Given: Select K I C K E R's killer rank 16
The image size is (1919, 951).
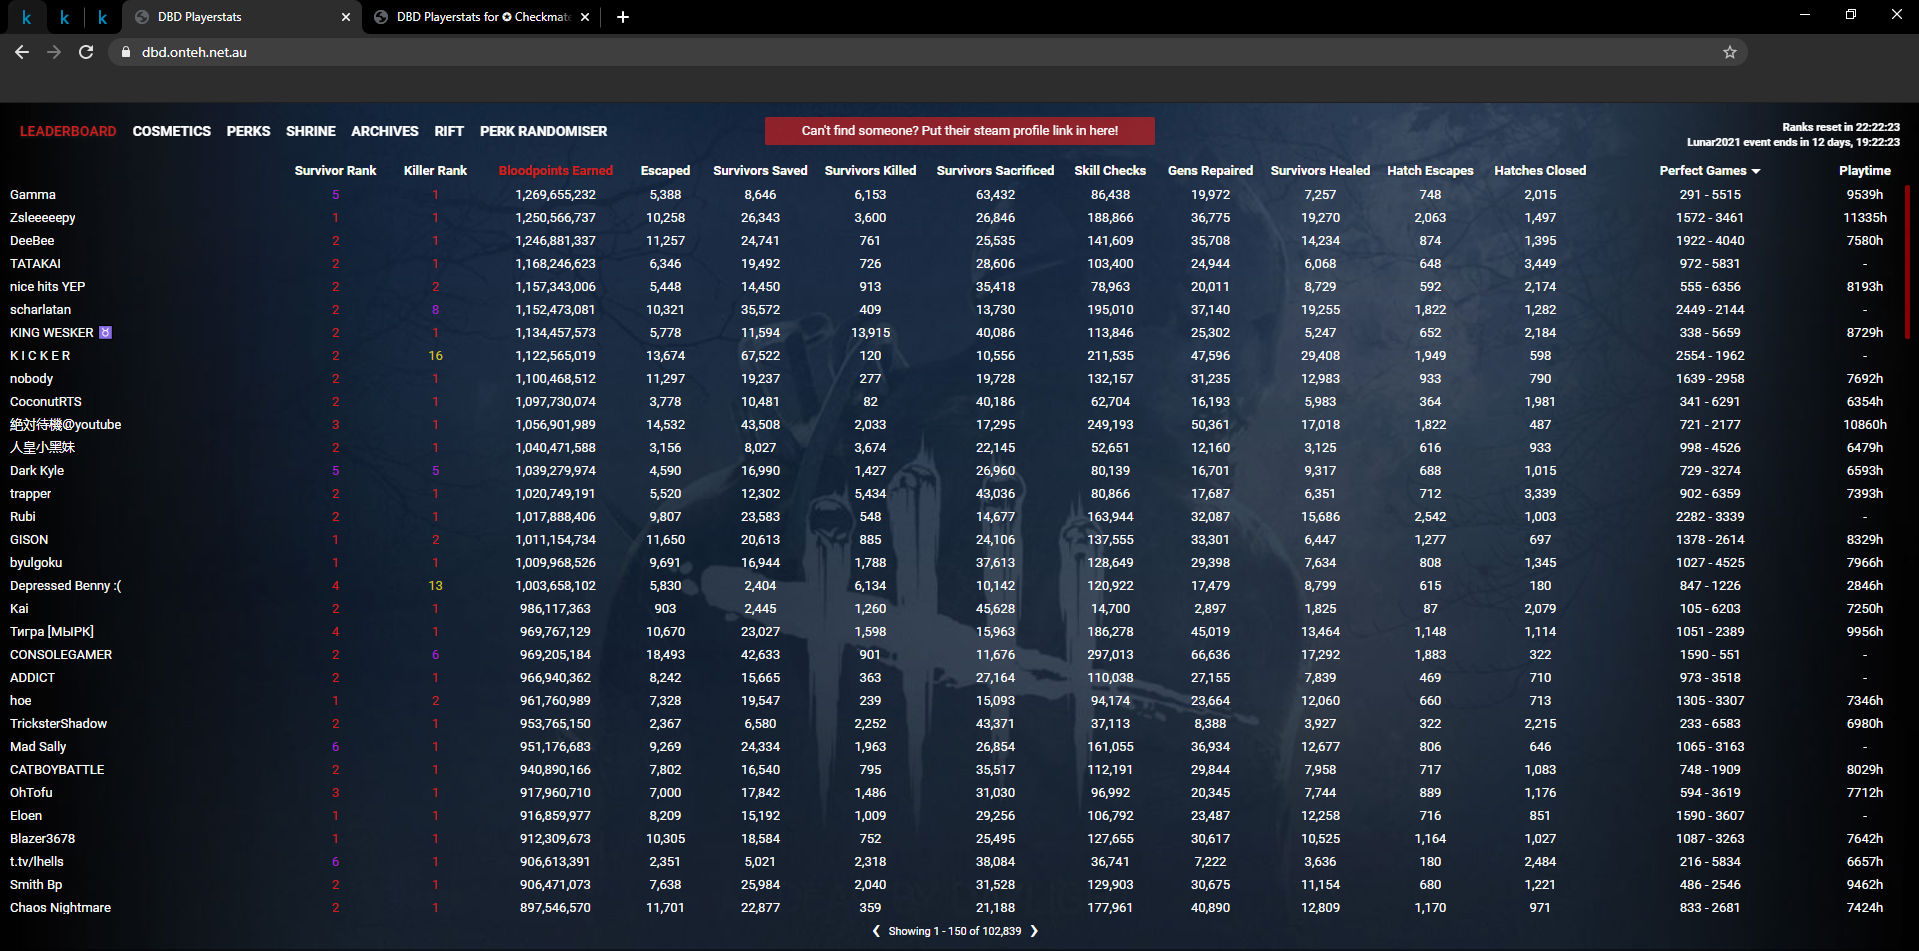Looking at the screenshot, I should [436, 356].
